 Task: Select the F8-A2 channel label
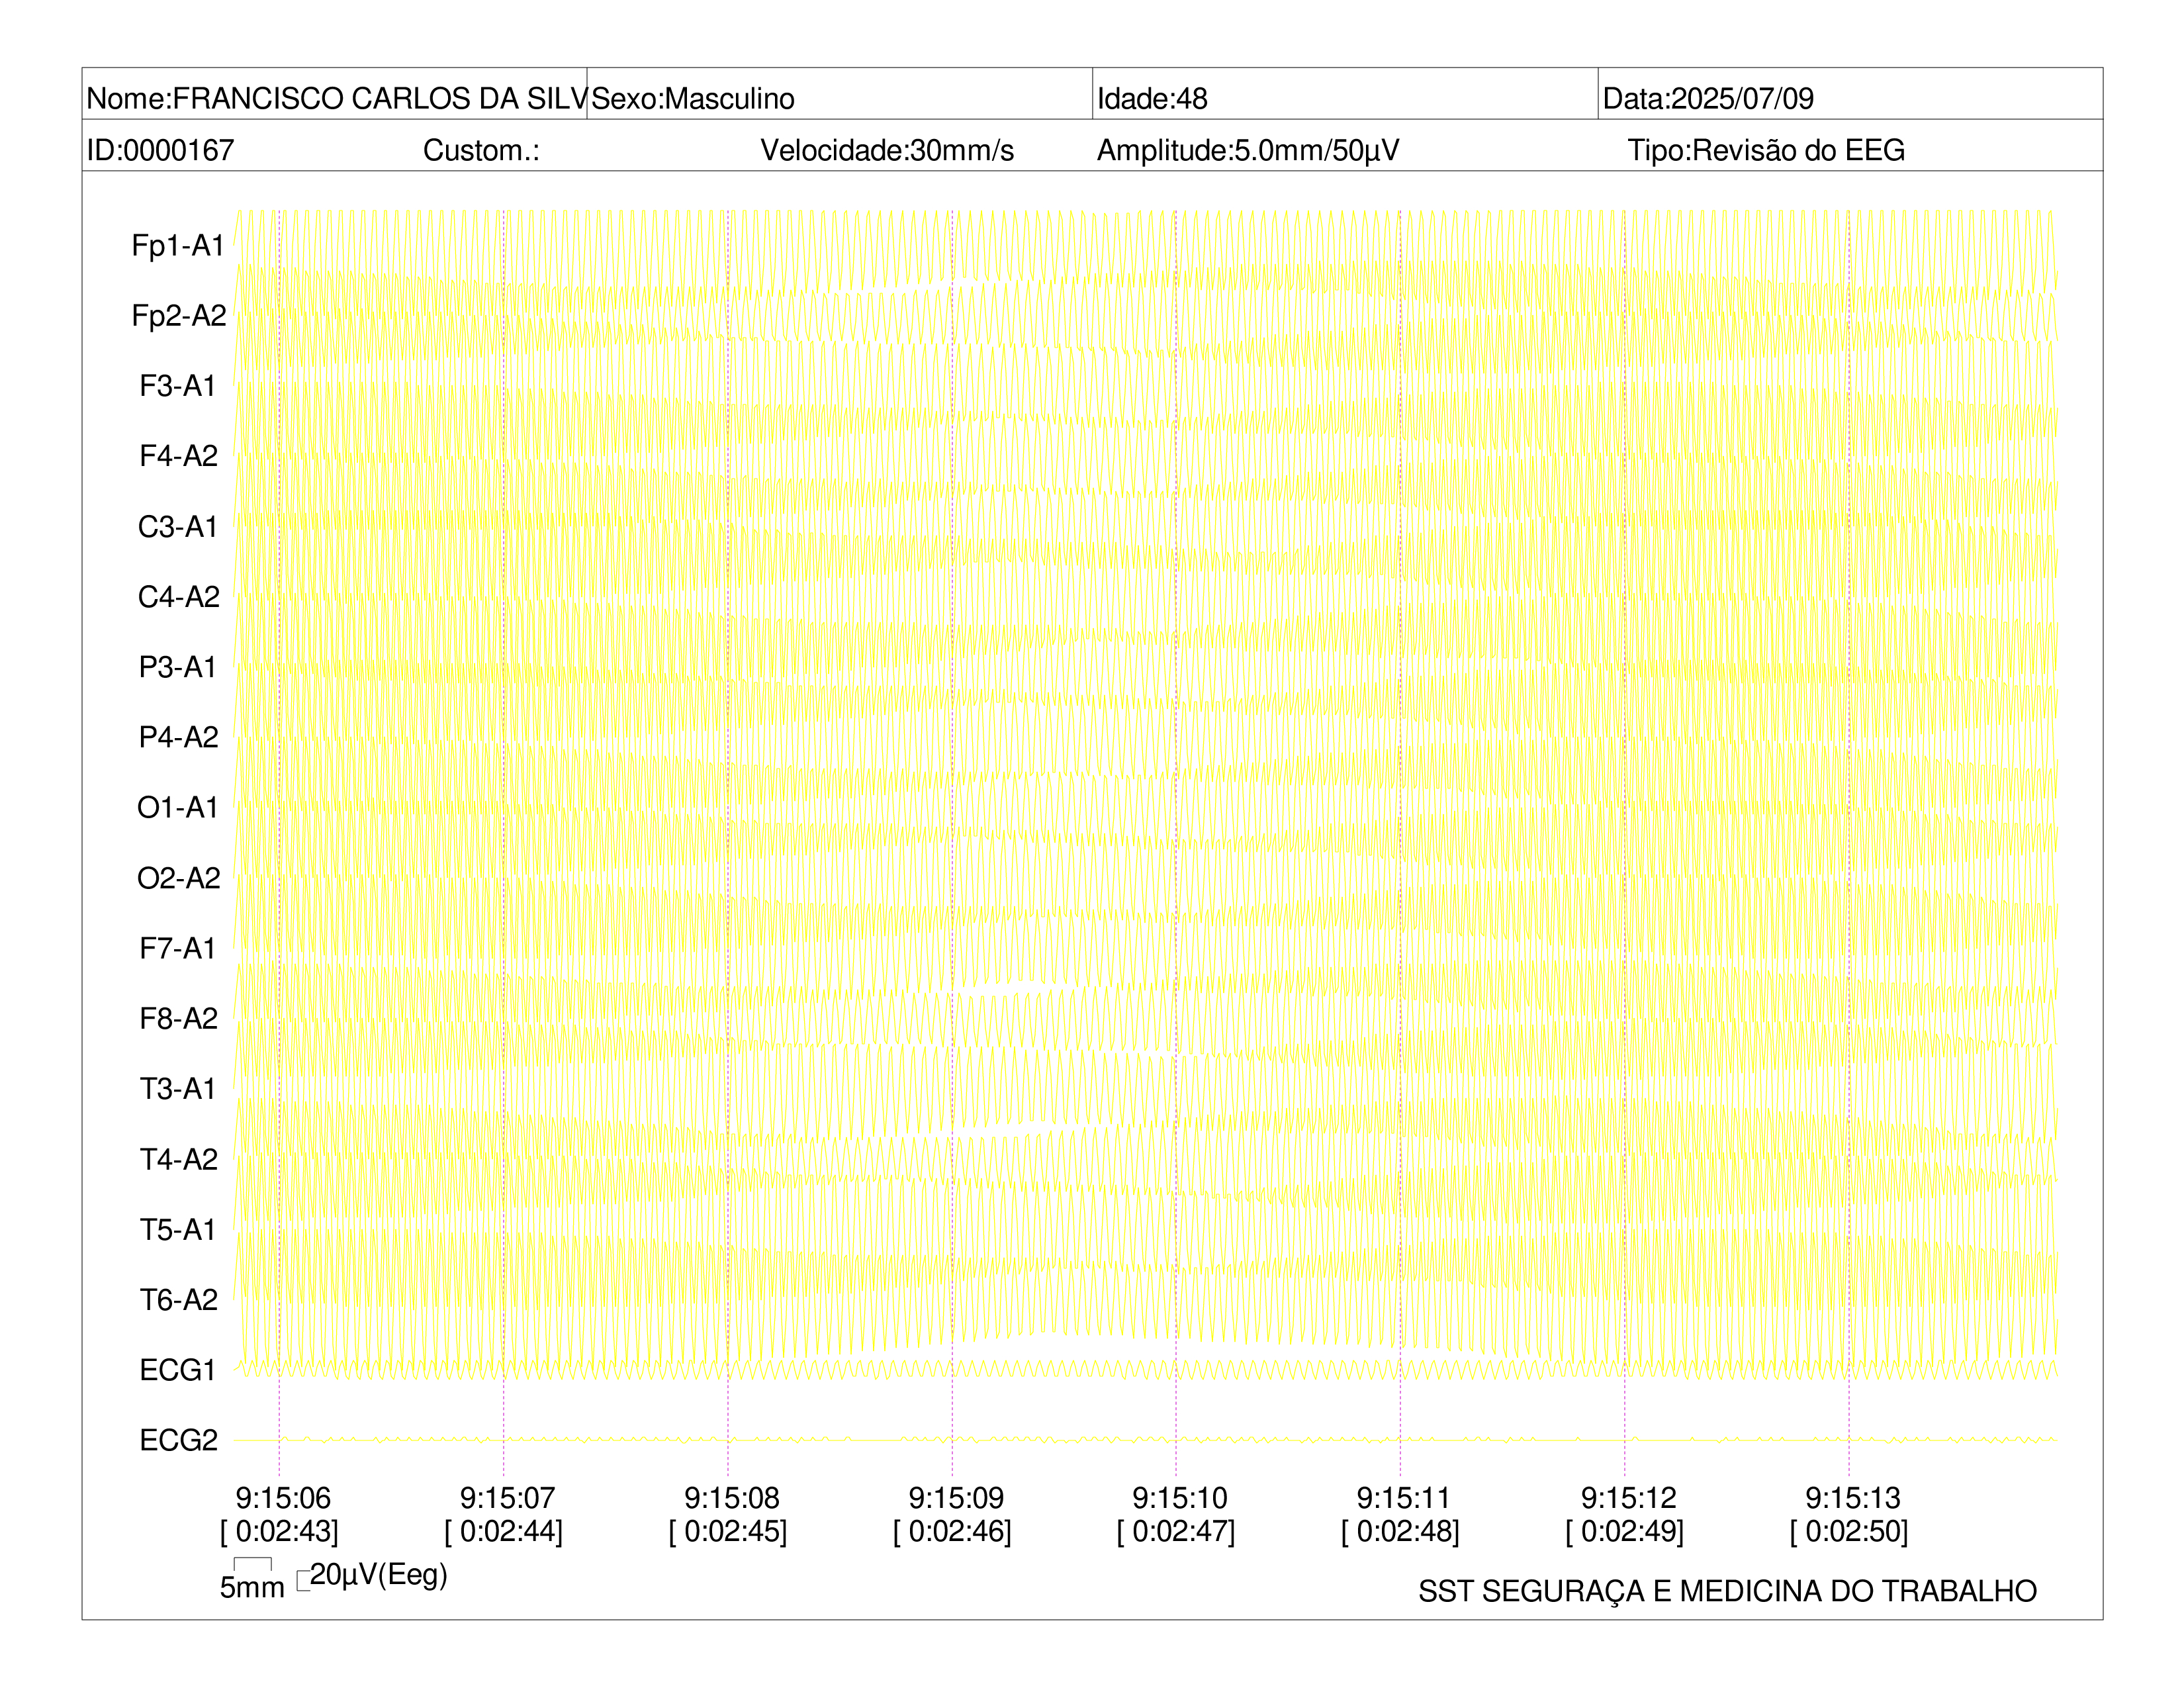178,1018
